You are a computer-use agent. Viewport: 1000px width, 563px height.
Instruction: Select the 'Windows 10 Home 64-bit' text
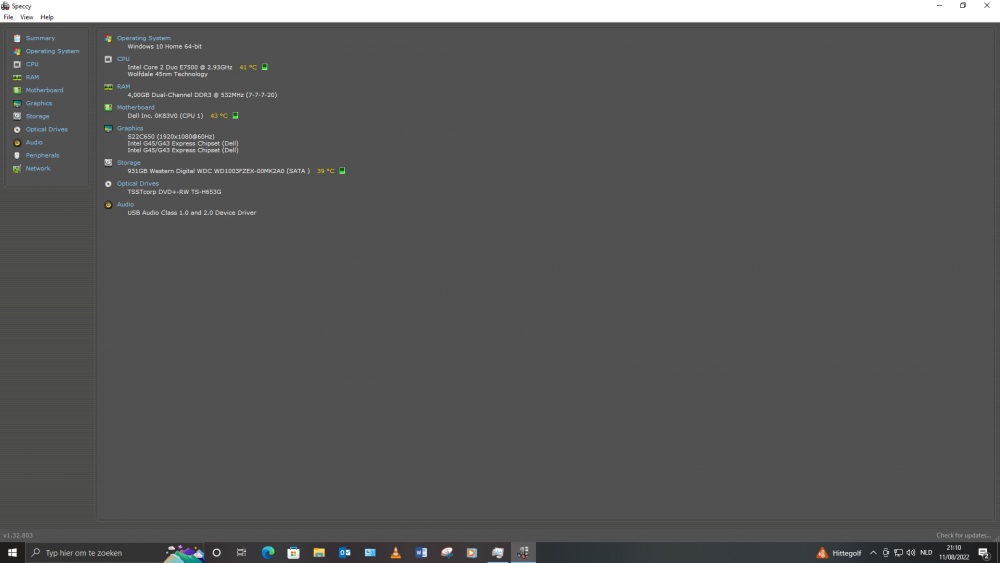165,47
